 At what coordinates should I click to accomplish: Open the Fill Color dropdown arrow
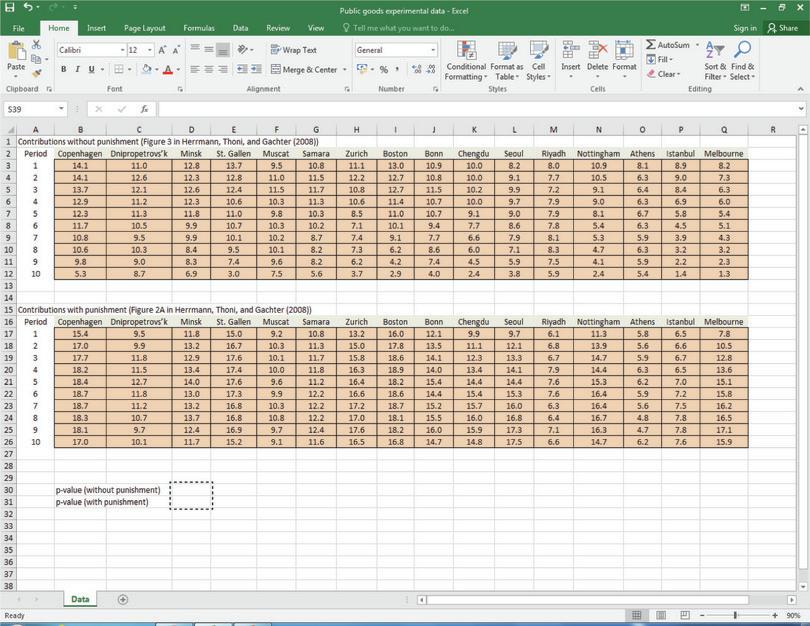pos(155,71)
